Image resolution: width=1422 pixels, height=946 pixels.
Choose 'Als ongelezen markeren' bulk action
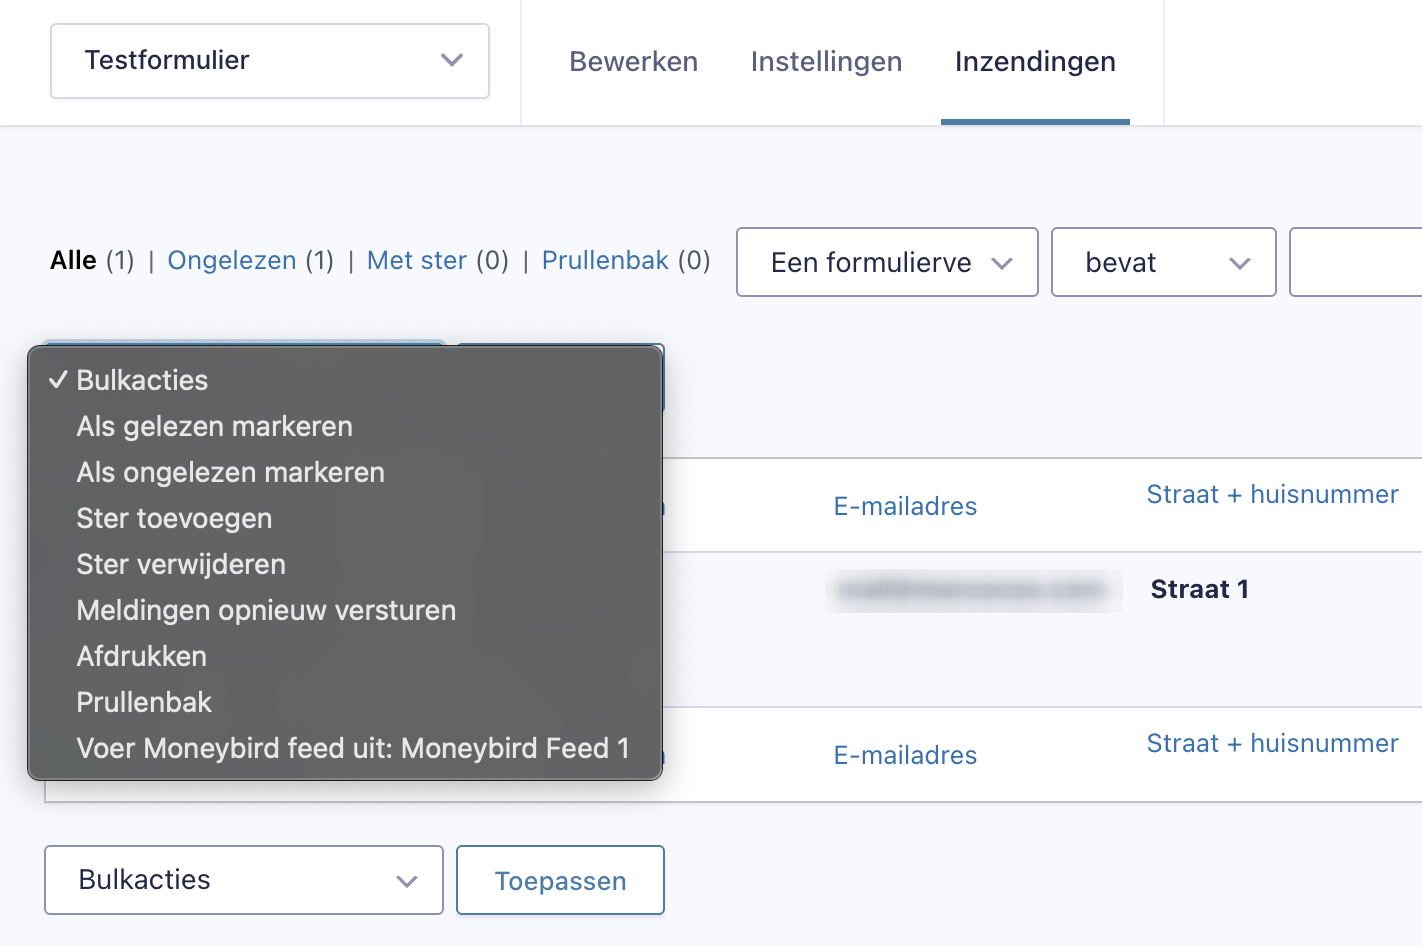click(230, 473)
